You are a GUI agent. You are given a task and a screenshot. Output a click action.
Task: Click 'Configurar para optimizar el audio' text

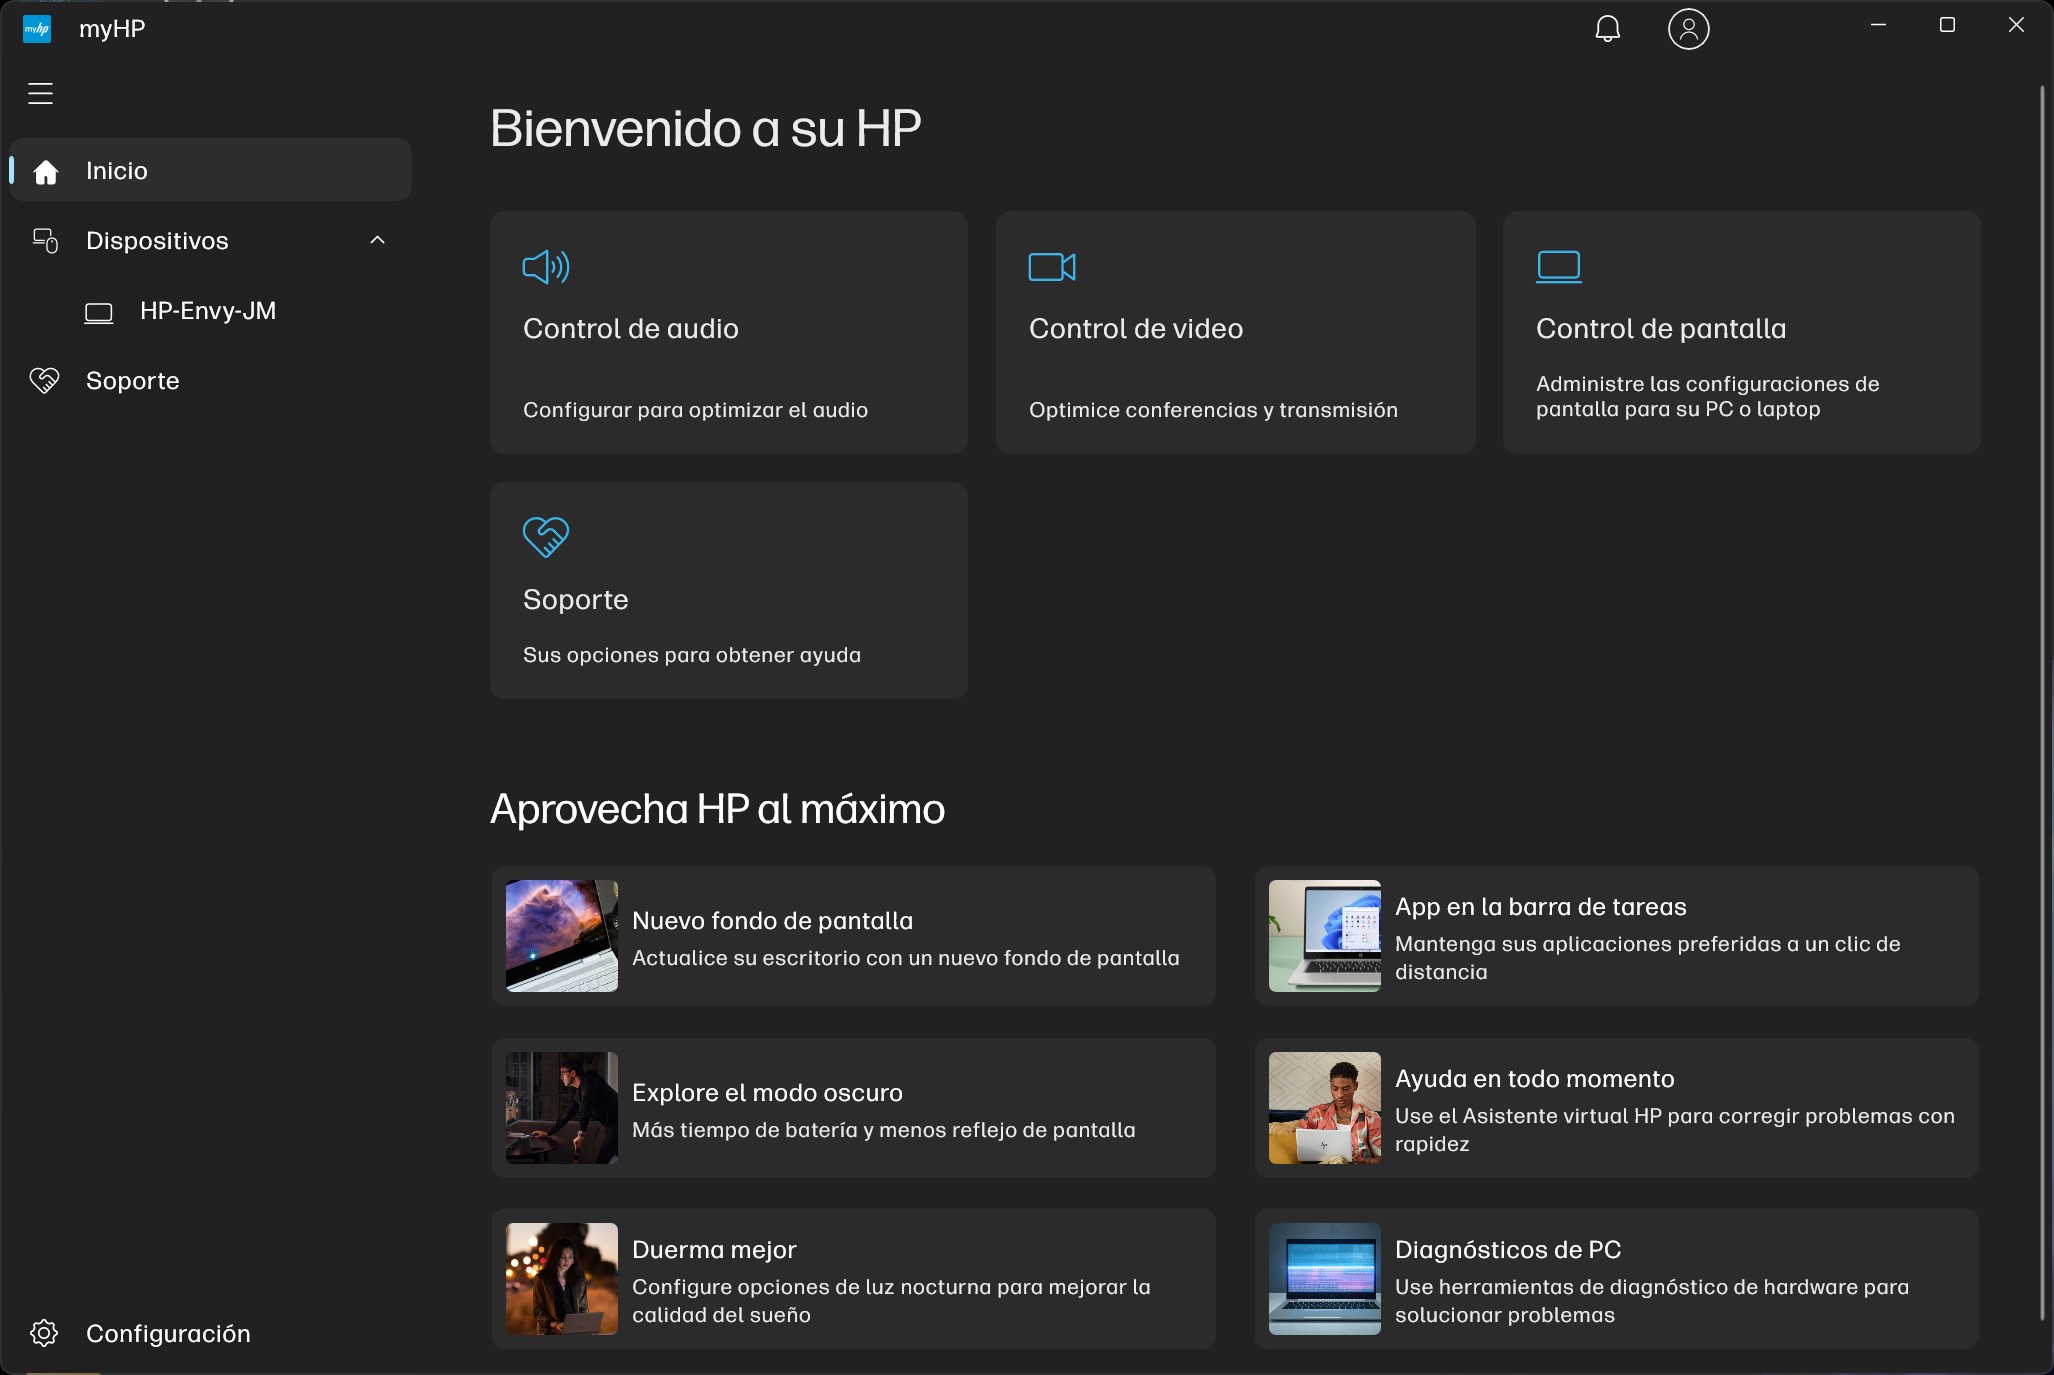click(x=695, y=410)
